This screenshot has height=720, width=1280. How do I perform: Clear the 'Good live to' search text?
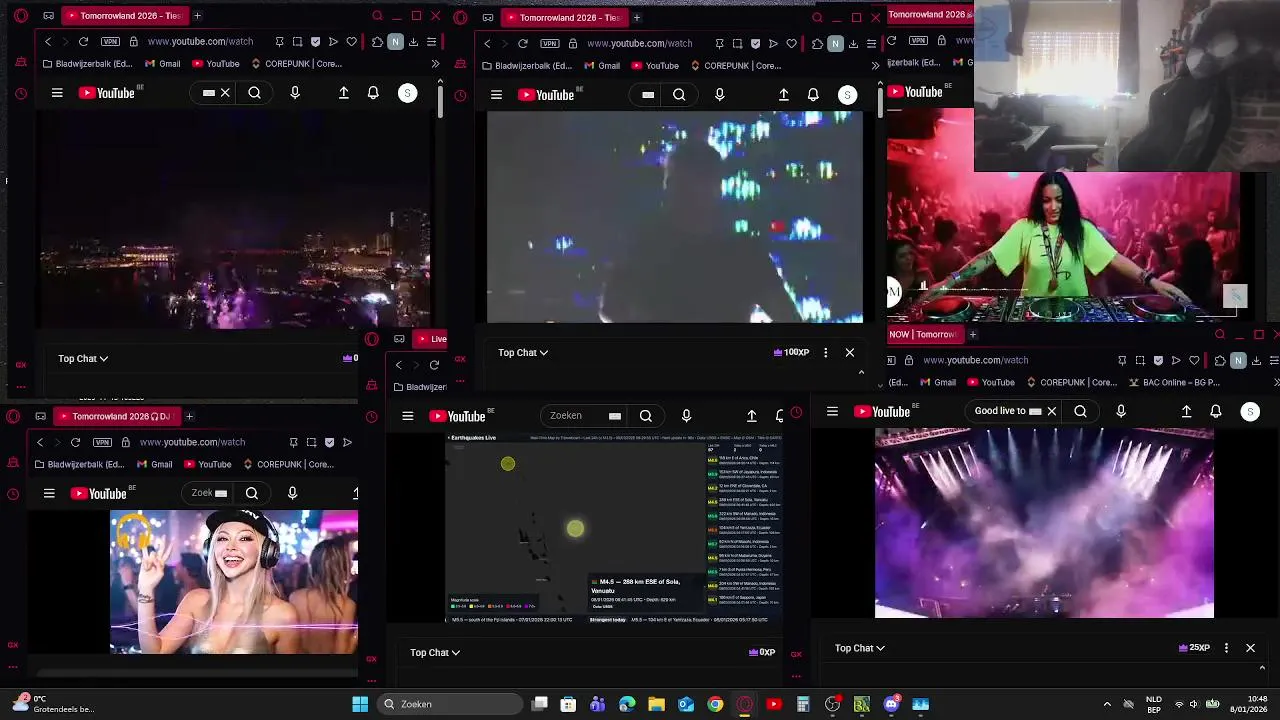(1052, 411)
